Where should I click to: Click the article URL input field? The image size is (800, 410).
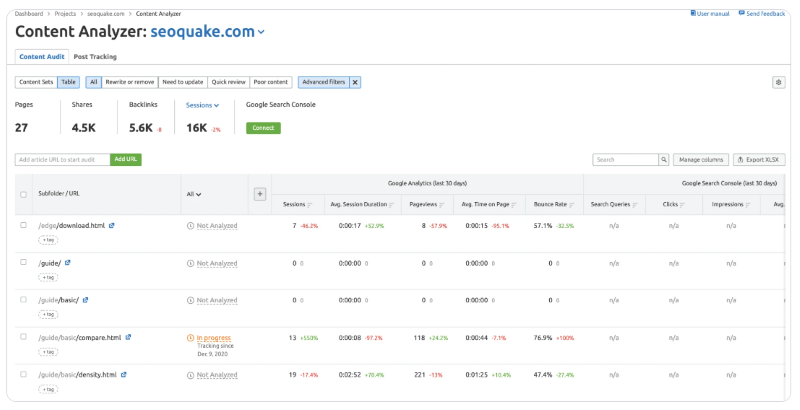click(x=62, y=159)
